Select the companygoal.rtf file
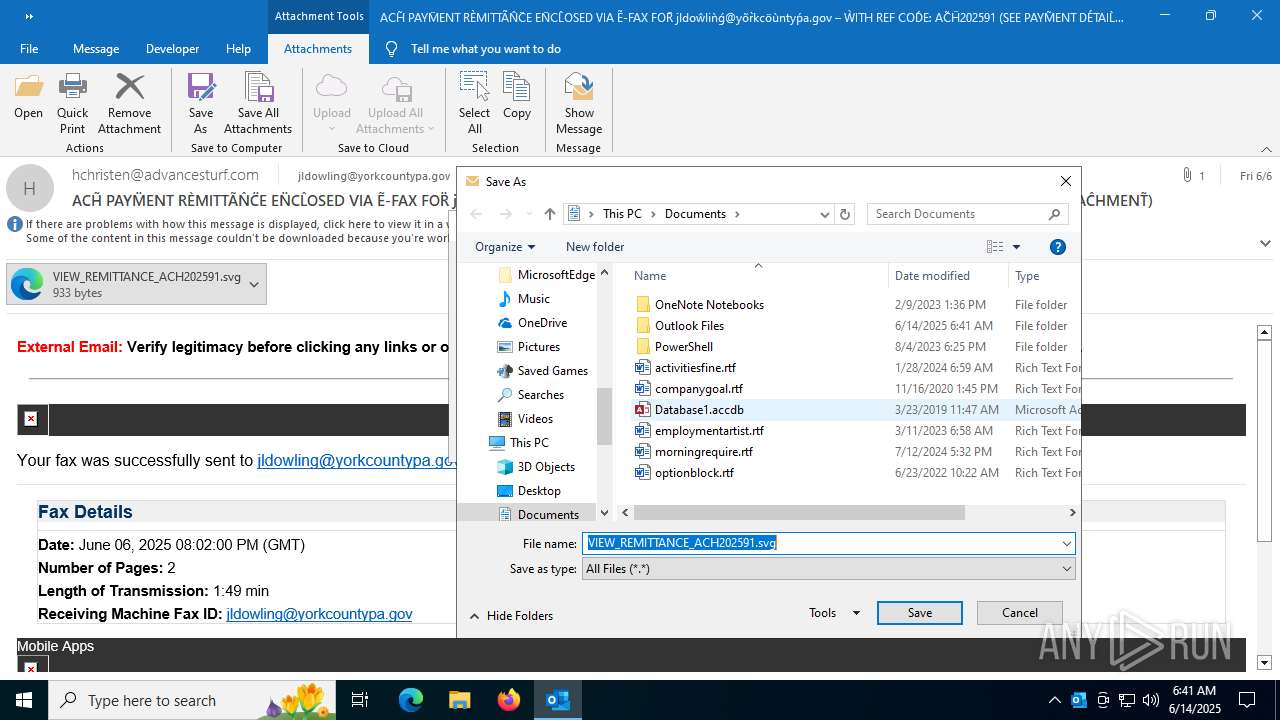Image resolution: width=1280 pixels, height=720 pixels. click(698, 388)
